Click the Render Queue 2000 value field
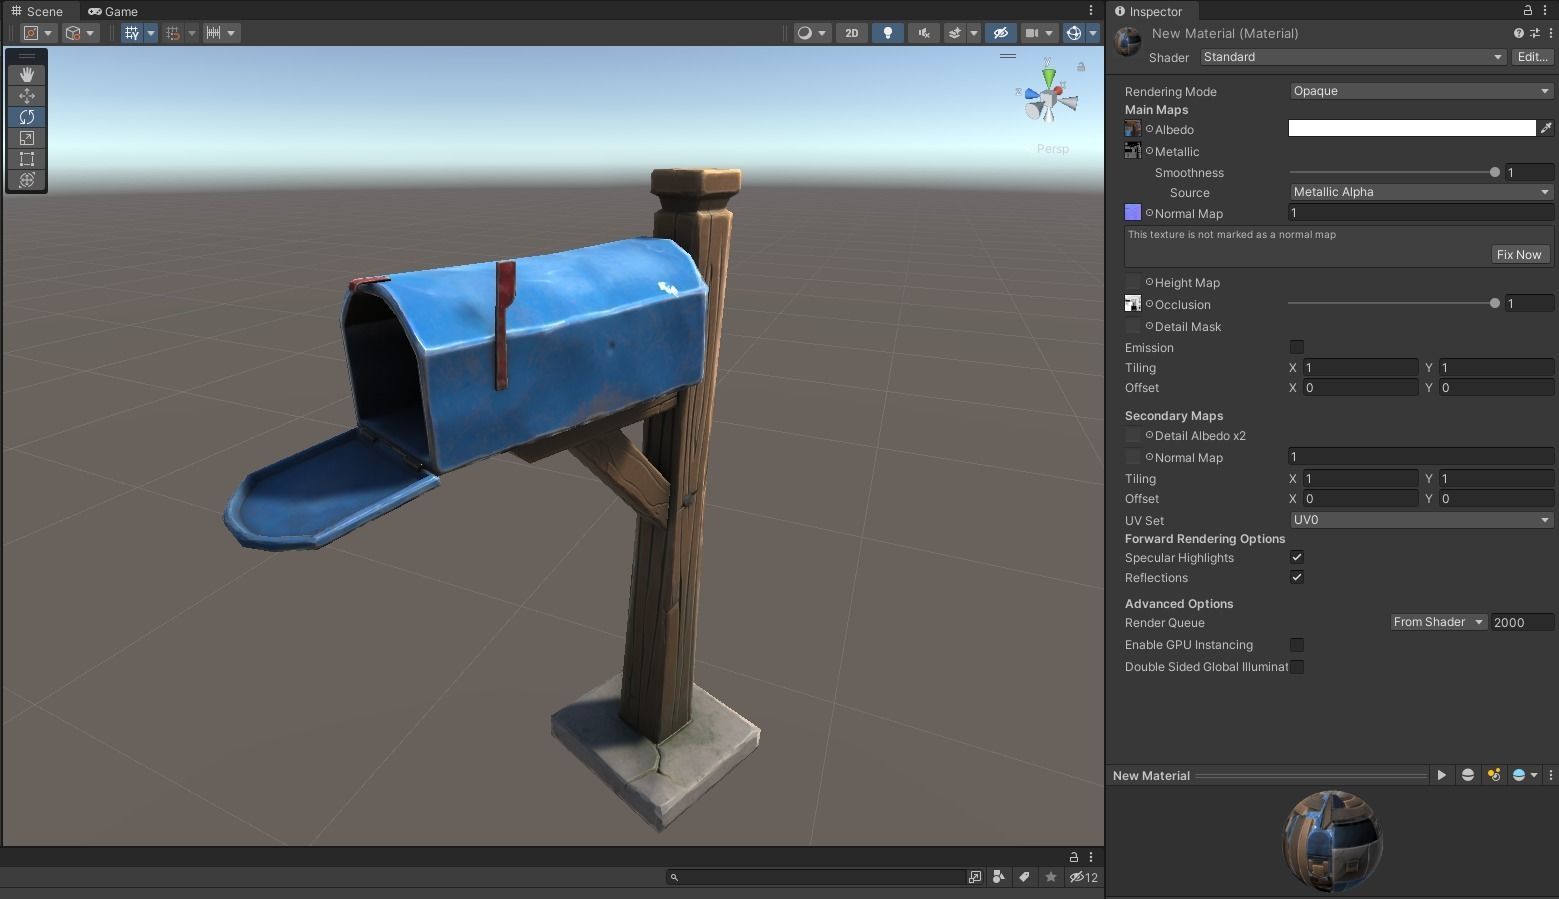1559x899 pixels. [1522, 622]
